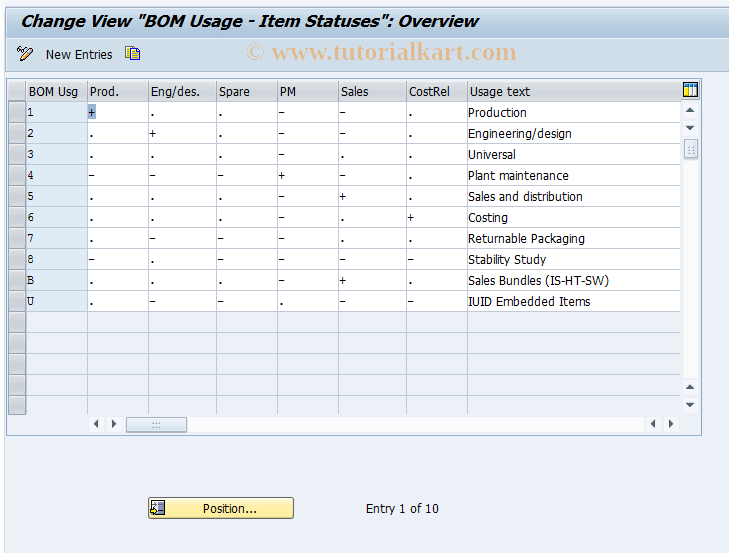This screenshot has height=553, width=729.
Task: Select the row for BOM usage B
Action: click(17, 280)
